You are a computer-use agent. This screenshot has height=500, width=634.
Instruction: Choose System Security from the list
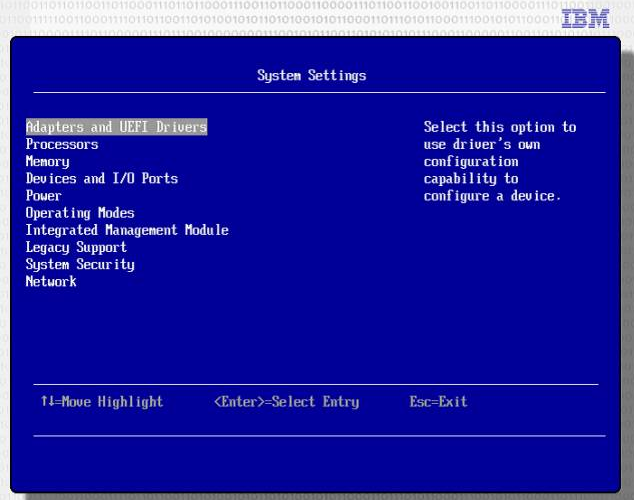pos(80,264)
